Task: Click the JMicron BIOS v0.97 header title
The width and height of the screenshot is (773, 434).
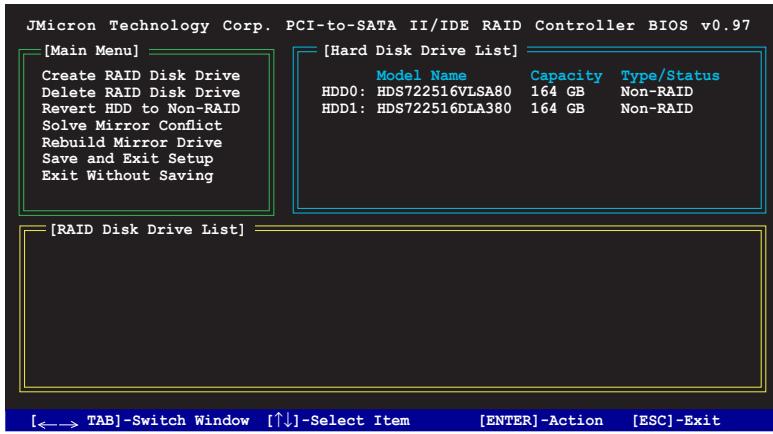Action: 388,26
